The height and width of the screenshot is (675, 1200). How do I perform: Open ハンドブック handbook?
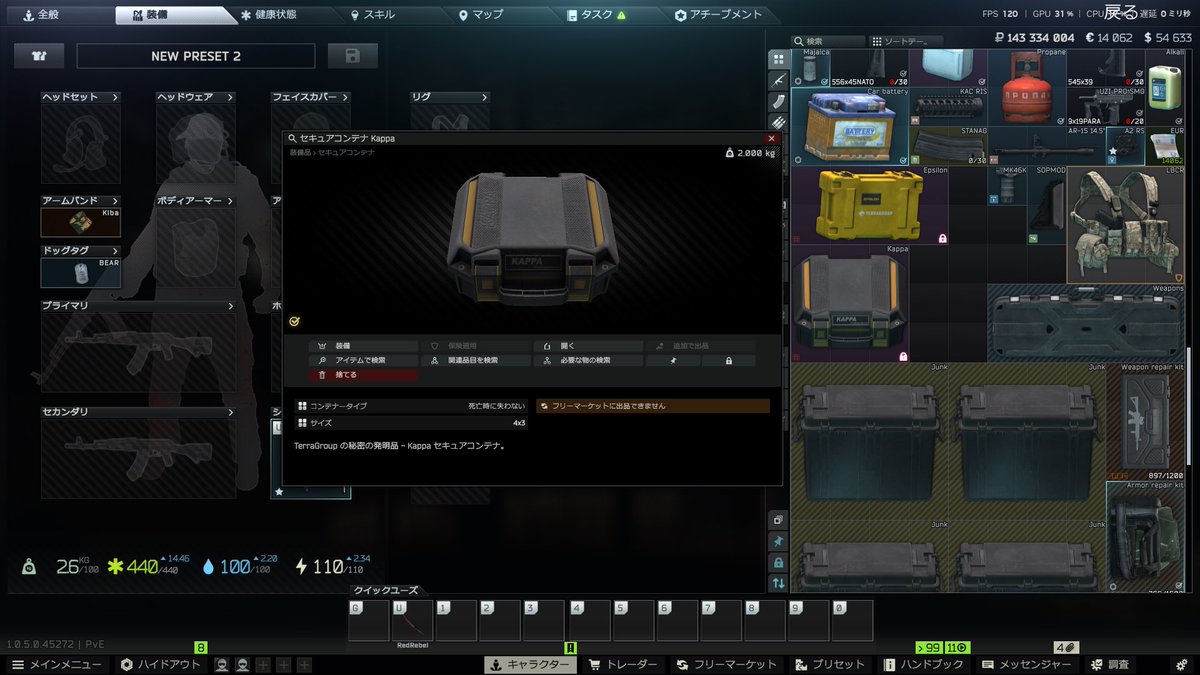click(924, 664)
